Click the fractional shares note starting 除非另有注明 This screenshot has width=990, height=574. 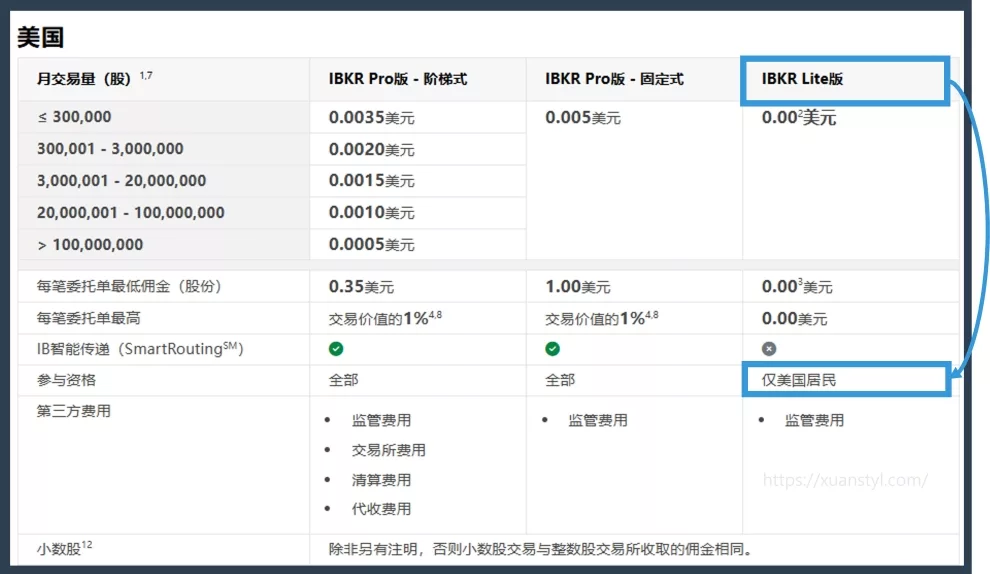(541, 549)
